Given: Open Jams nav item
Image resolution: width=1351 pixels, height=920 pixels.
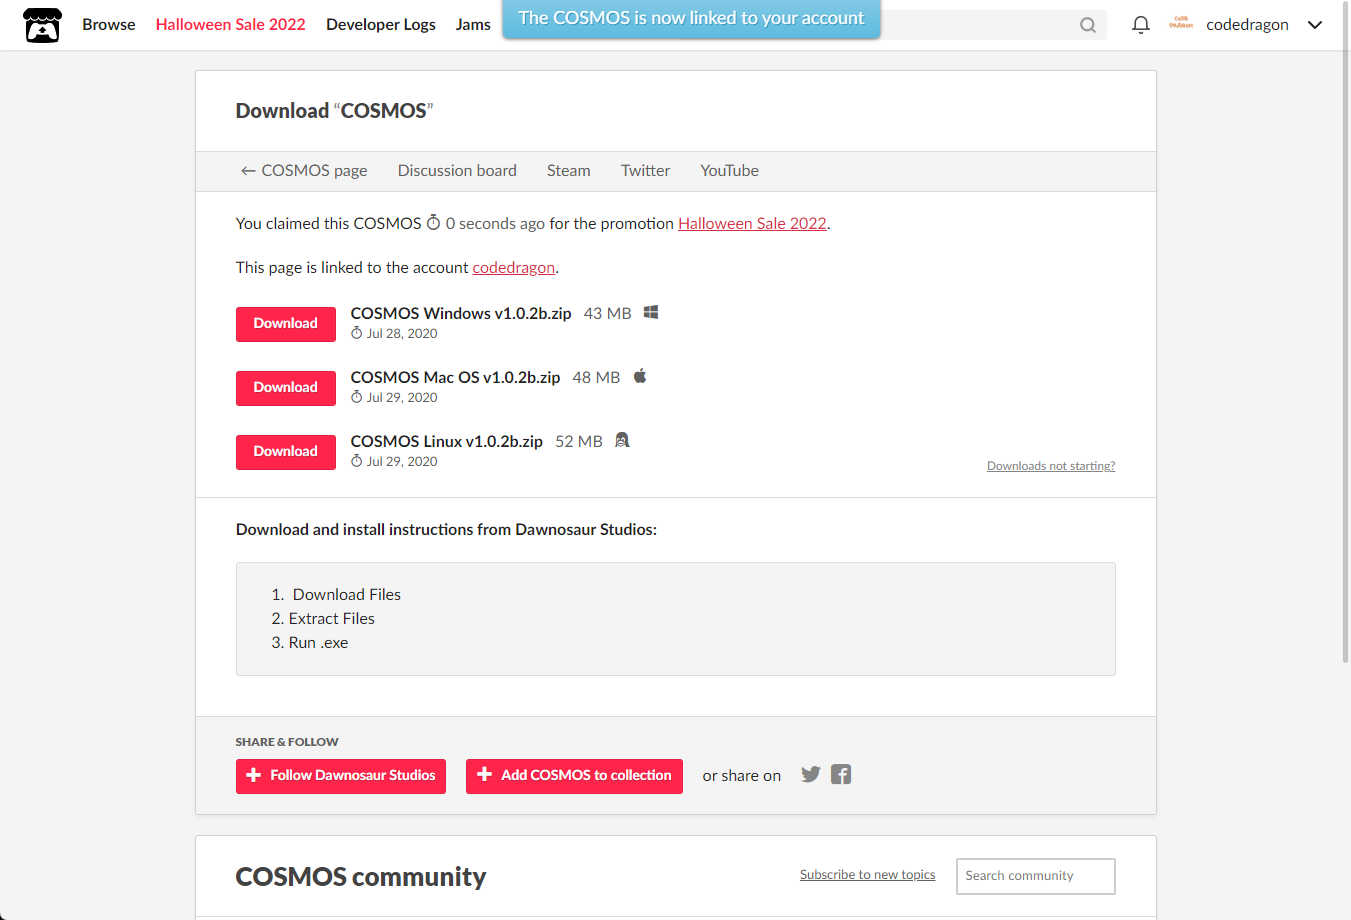Looking at the screenshot, I should point(473,24).
